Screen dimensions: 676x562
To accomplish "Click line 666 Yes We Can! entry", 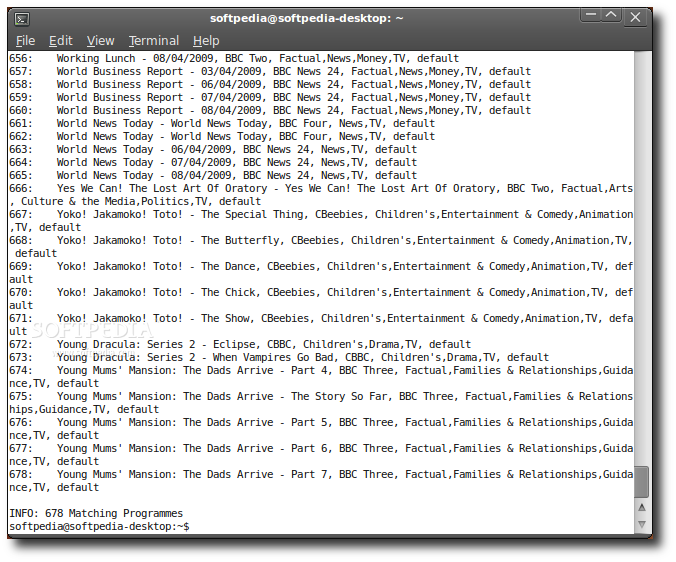I will coord(321,195).
